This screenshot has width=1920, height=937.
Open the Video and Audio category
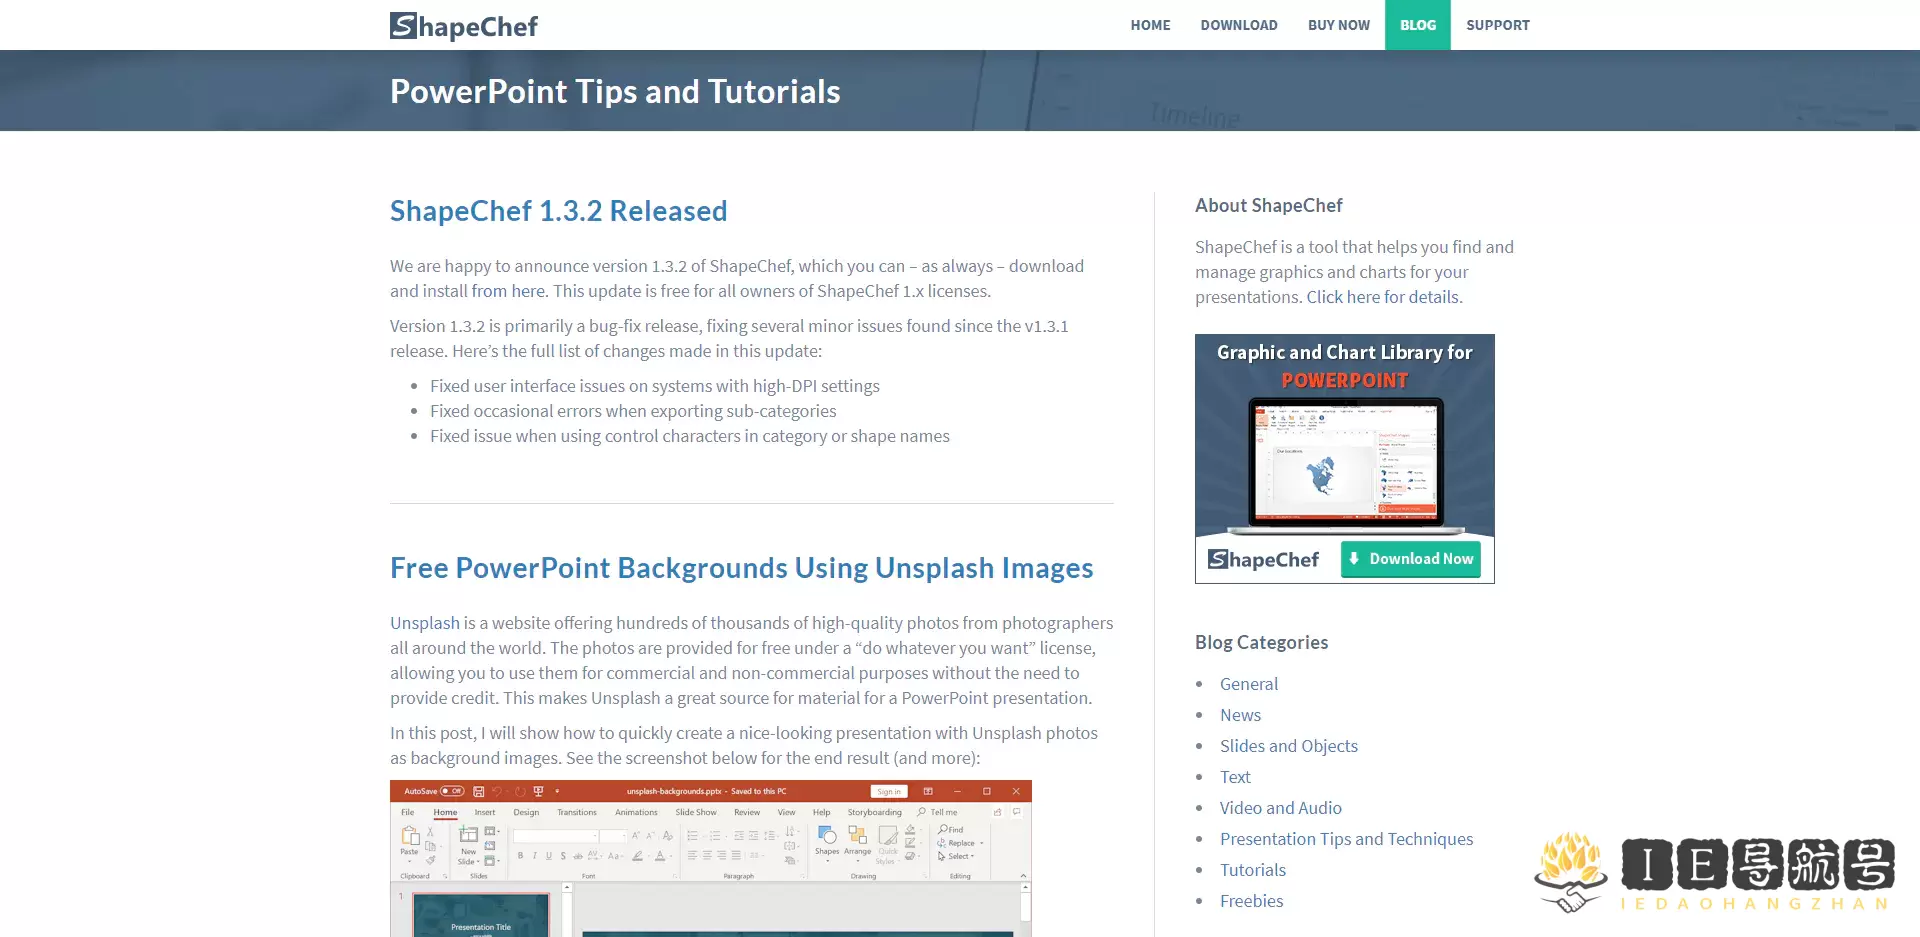pos(1281,808)
